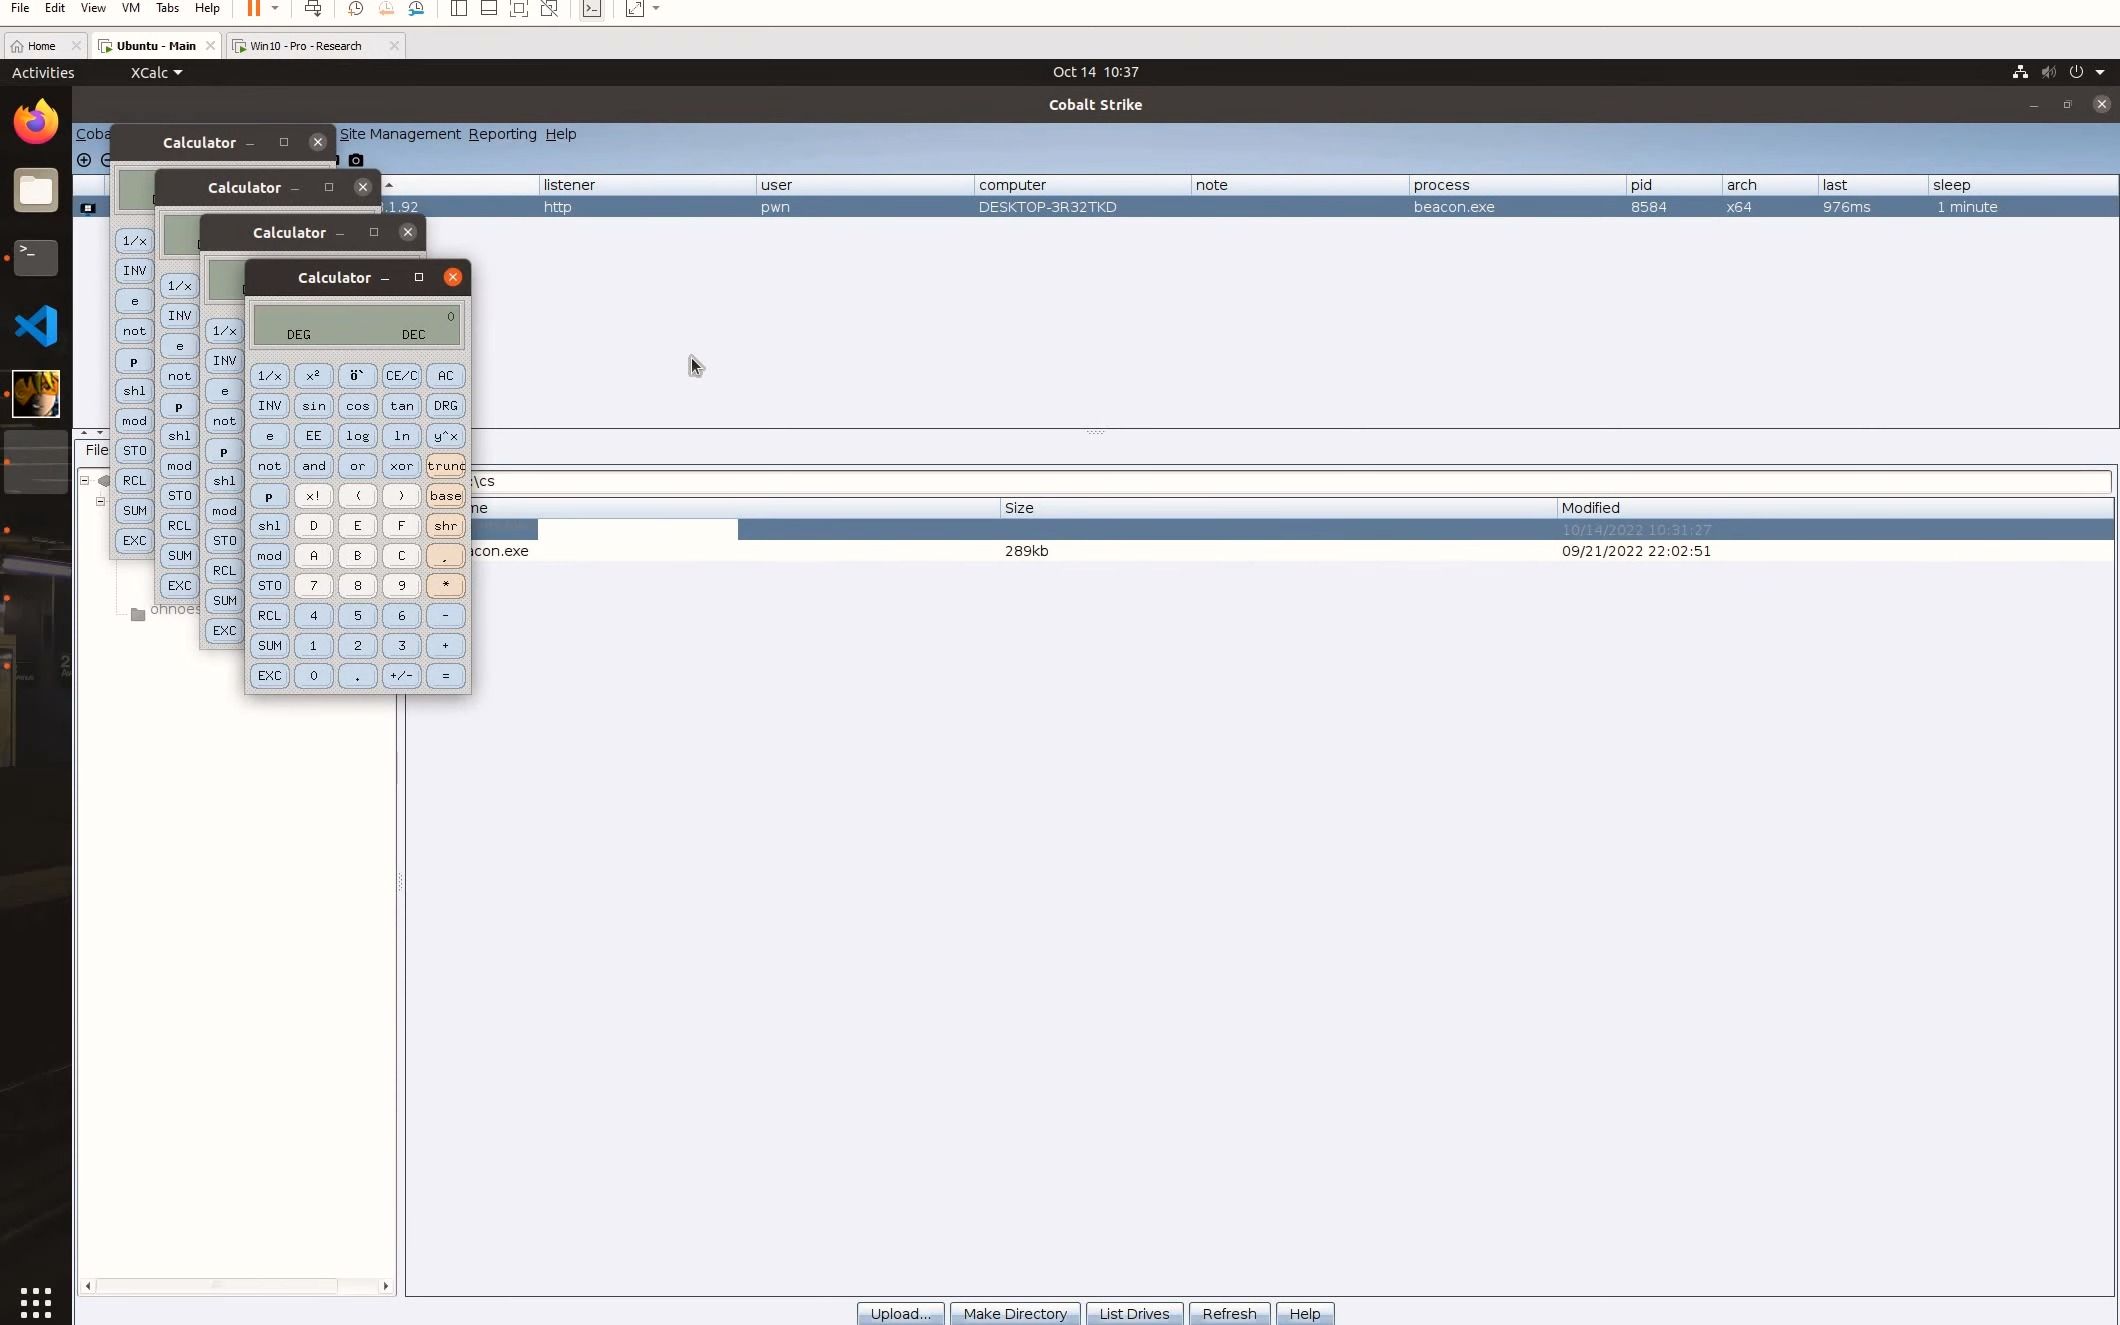
Task: Click the = key on front Calculator
Action: point(445,676)
